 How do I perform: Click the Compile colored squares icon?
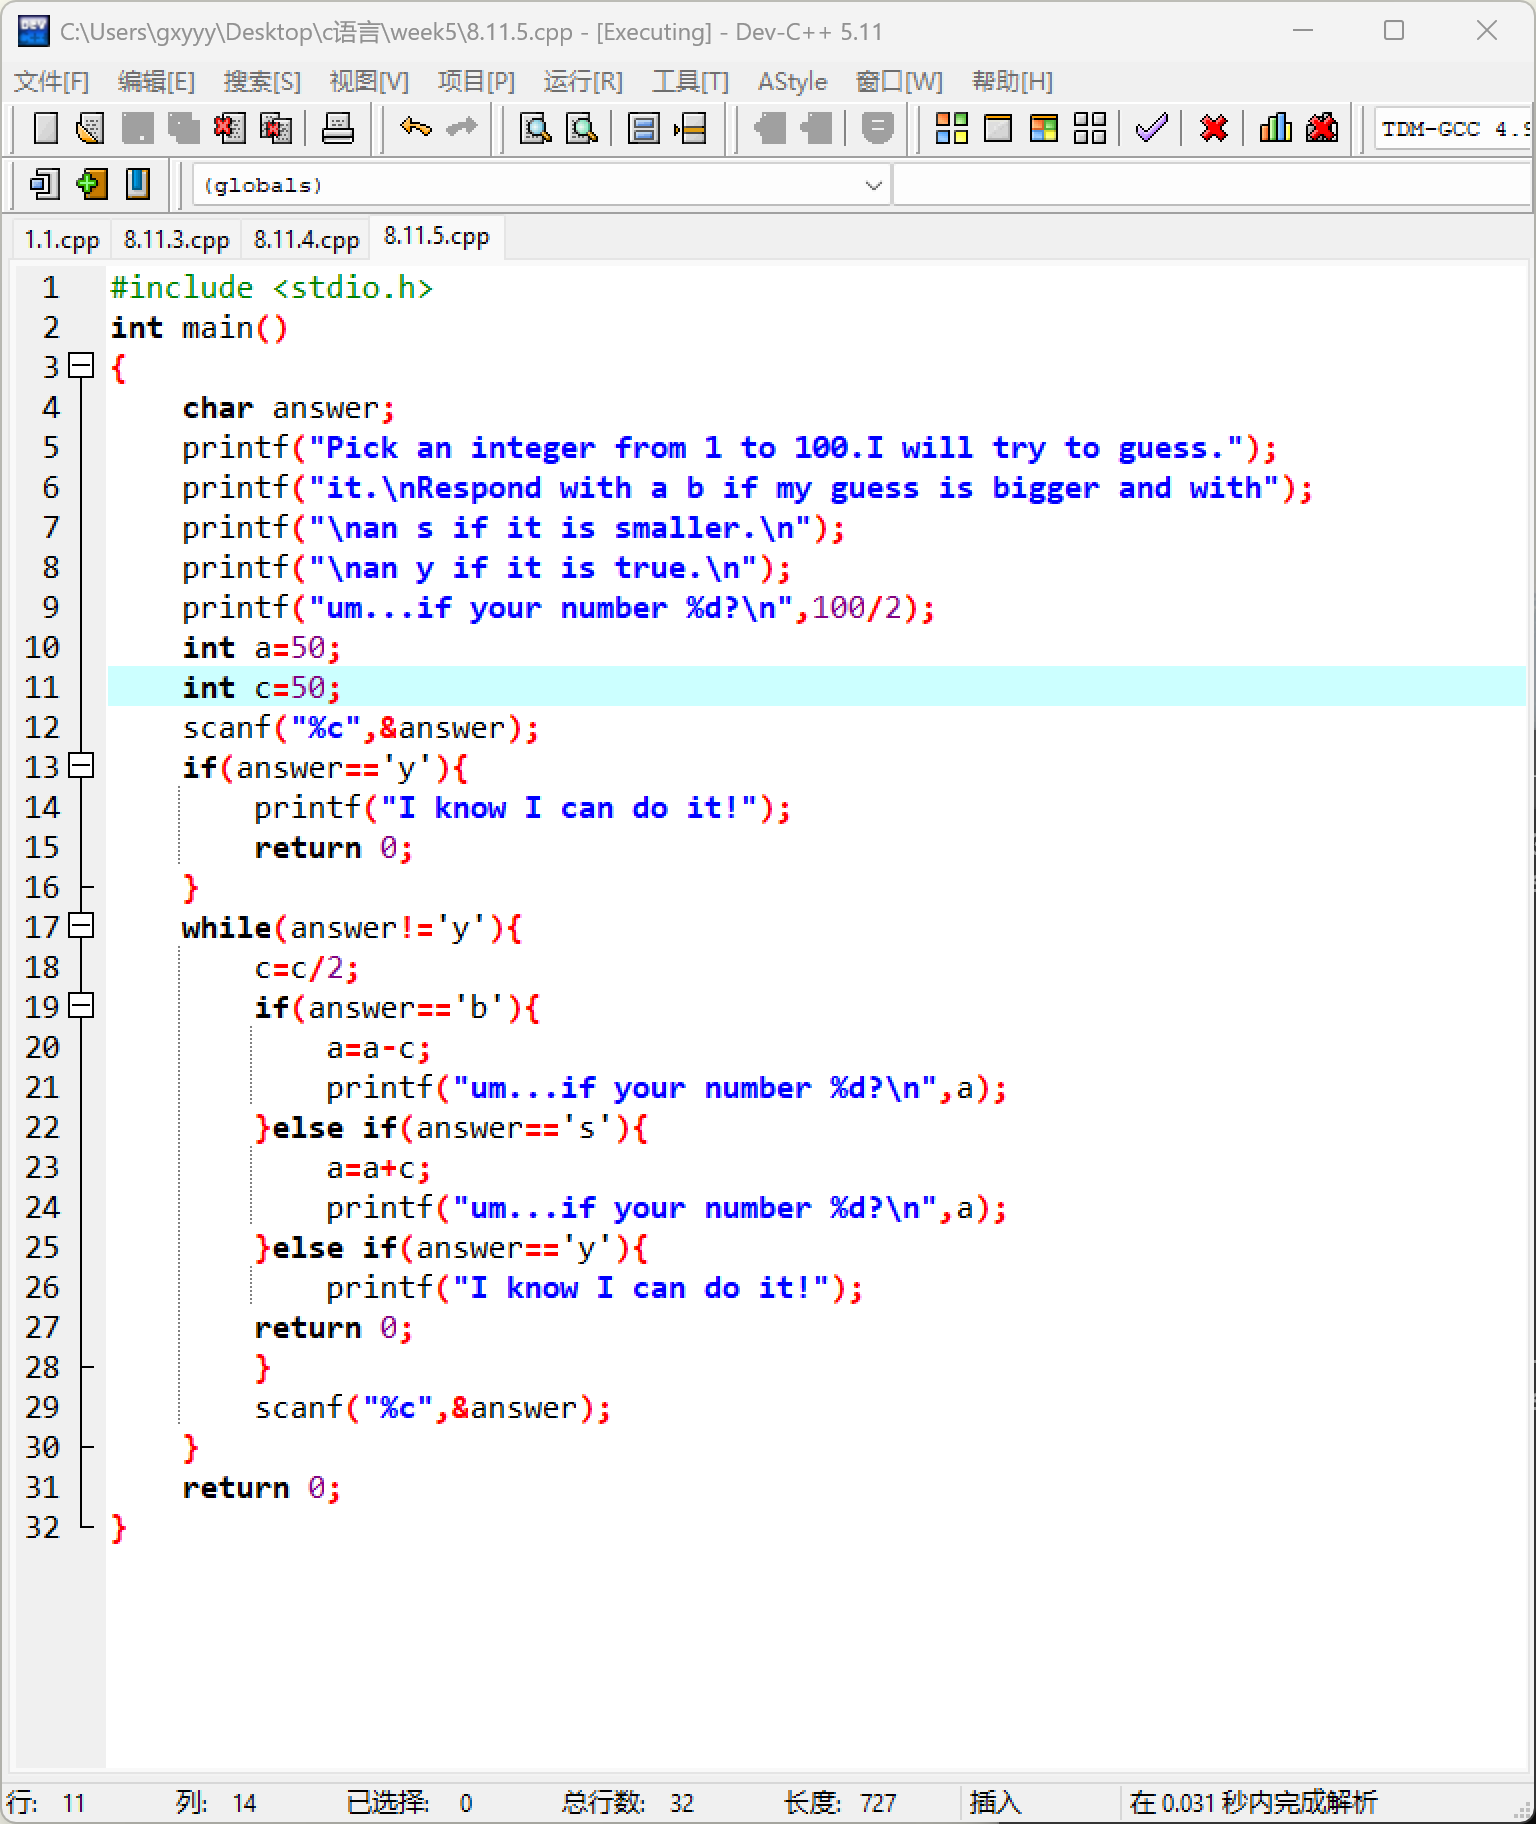click(951, 128)
